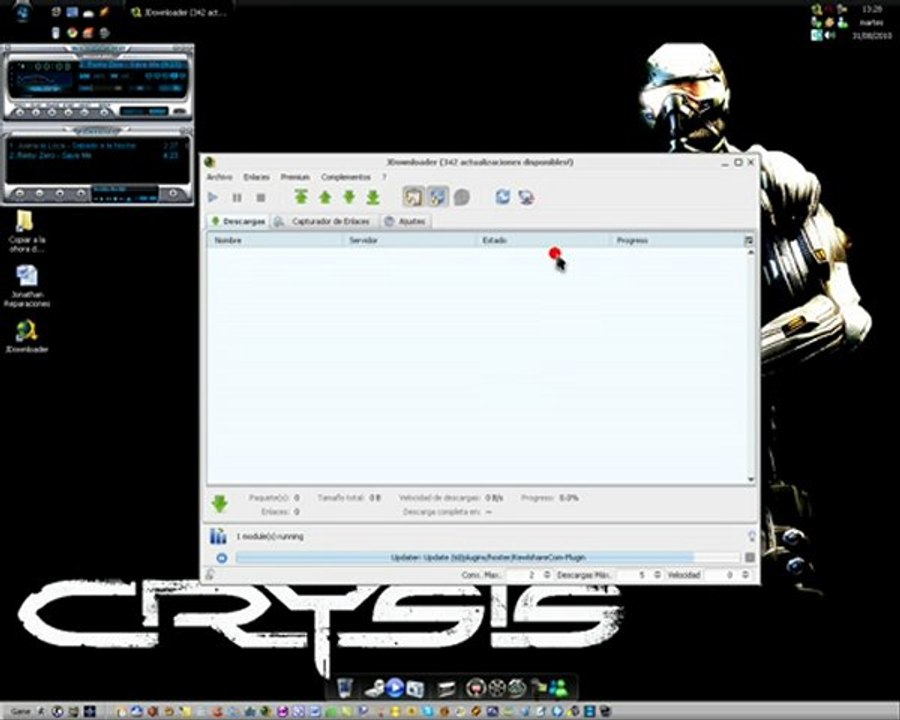This screenshot has height=720, width=900.
Task: Stop all downloads with the square stop icon
Action: coord(261,198)
